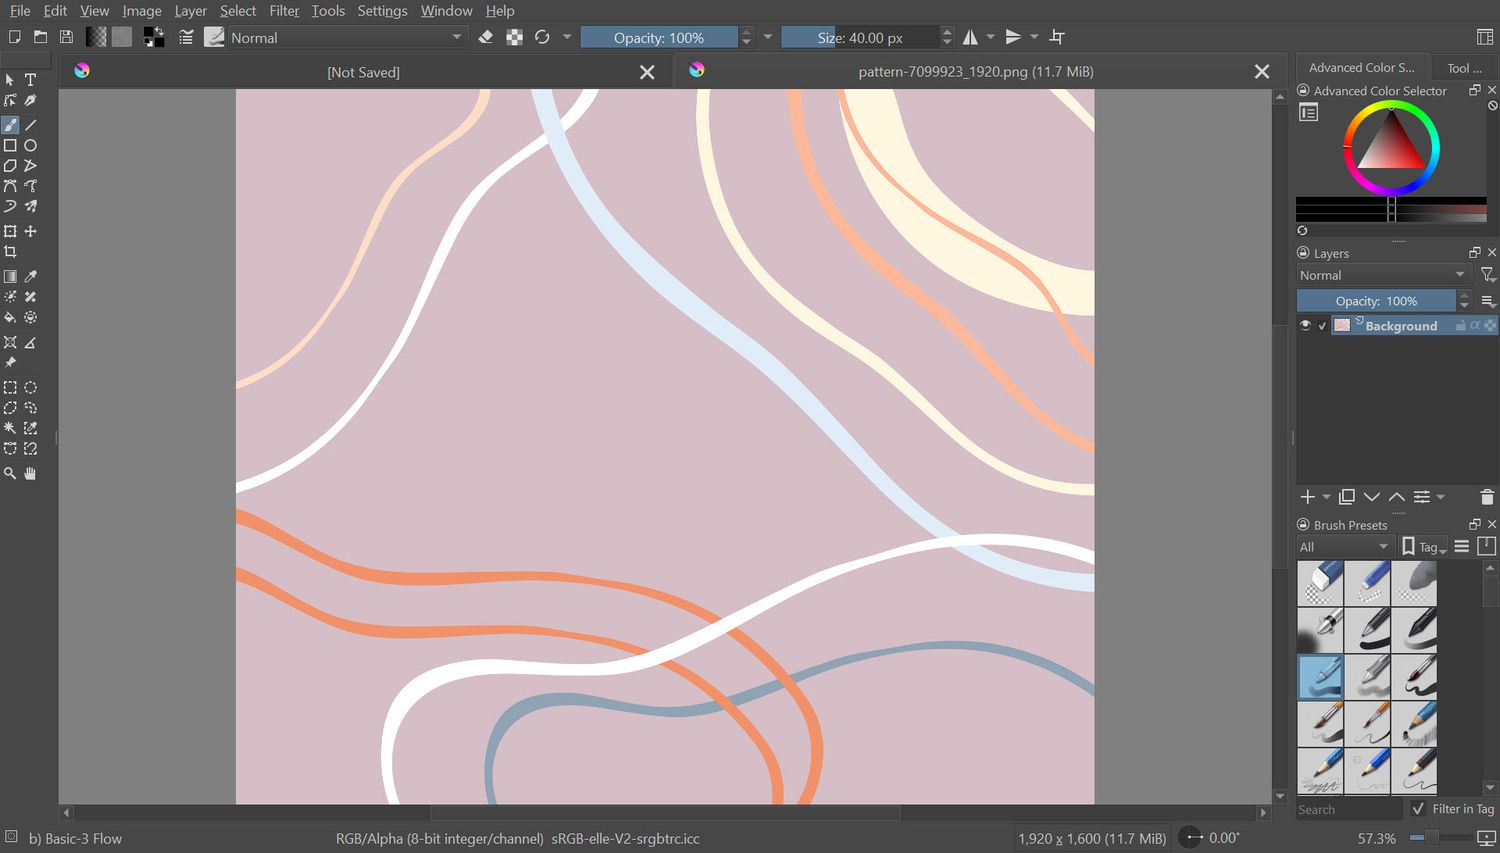Open an existing document from toolbar
Viewport: 1500px width, 853px height.
(x=40, y=37)
